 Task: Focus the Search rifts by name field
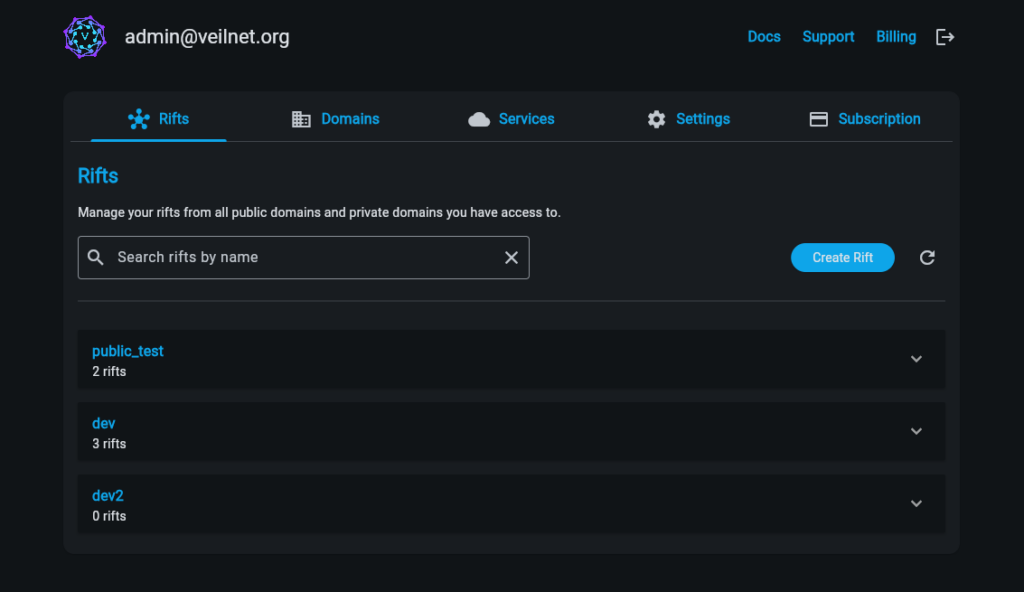(304, 257)
